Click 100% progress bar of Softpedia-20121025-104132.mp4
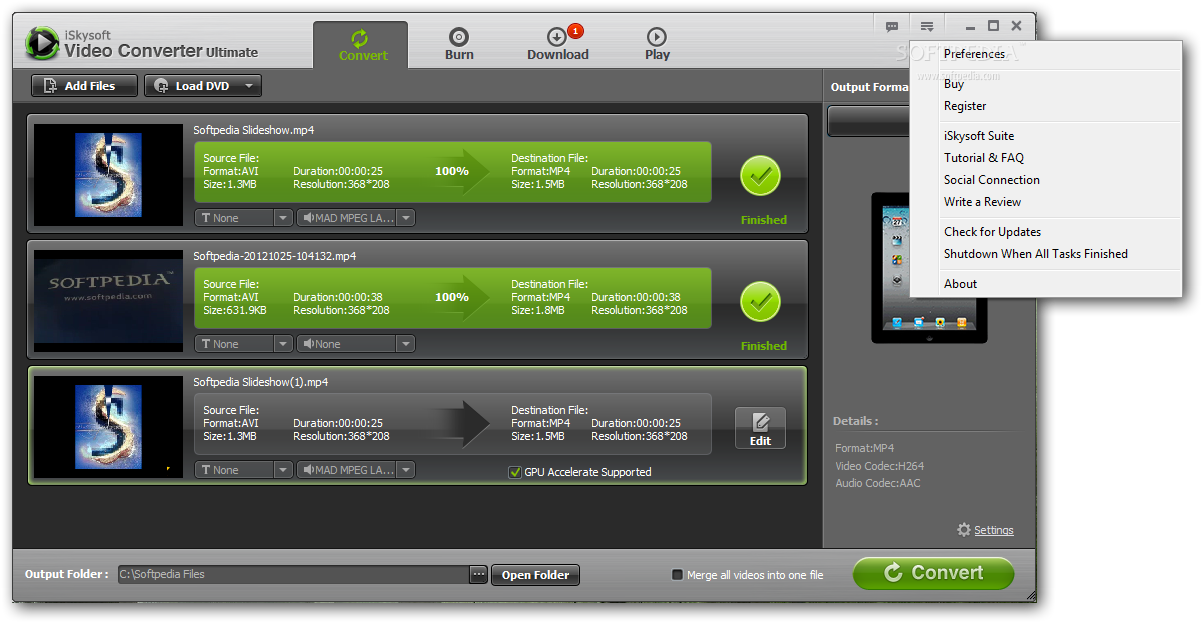The width and height of the screenshot is (1203, 623). 452,298
